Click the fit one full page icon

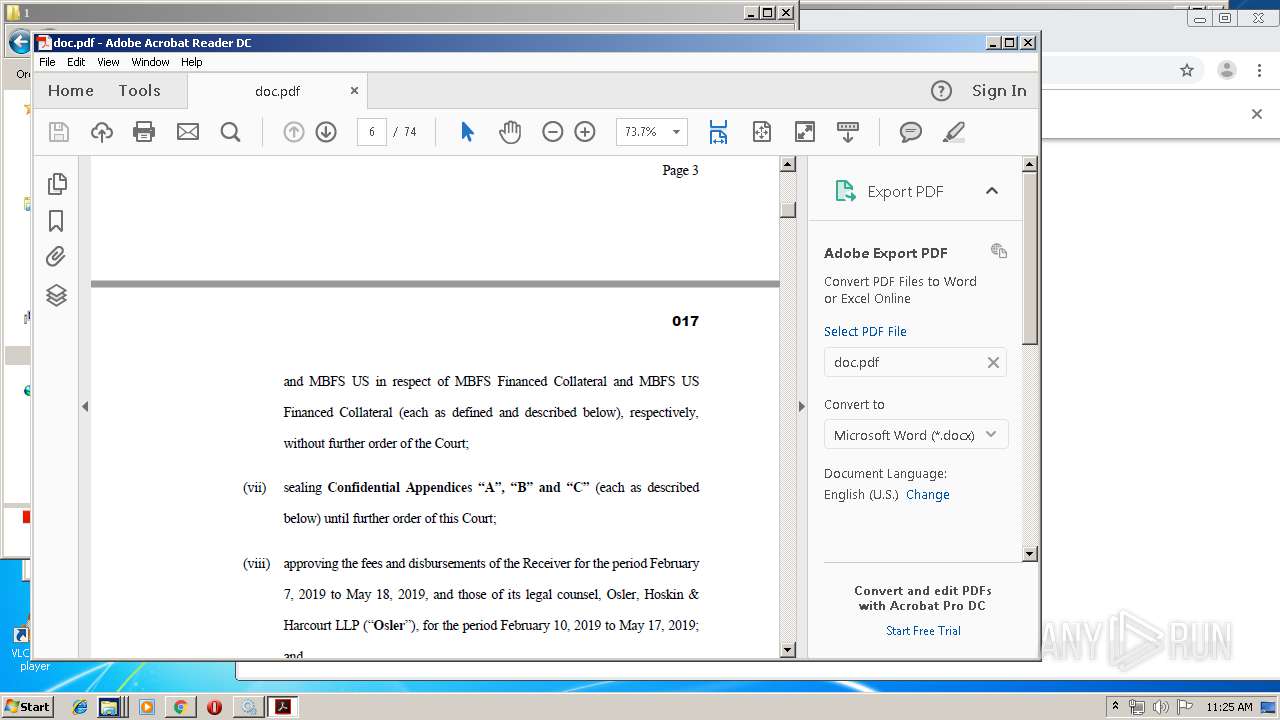coord(762,132)
